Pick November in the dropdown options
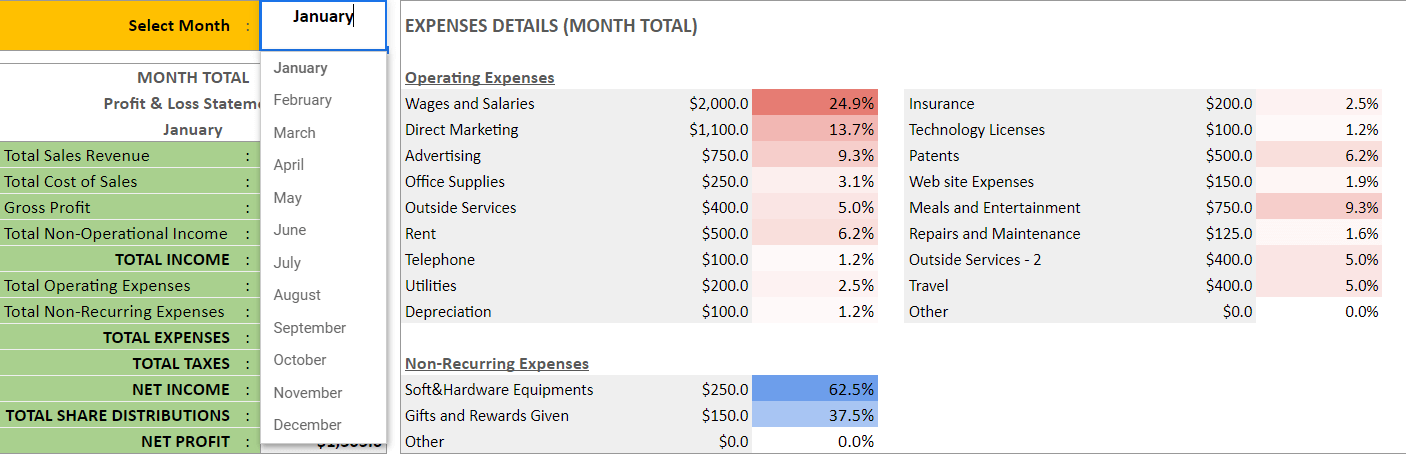Image resolution: width=1406 pixels, height=454 pixels. pos(308,393)
